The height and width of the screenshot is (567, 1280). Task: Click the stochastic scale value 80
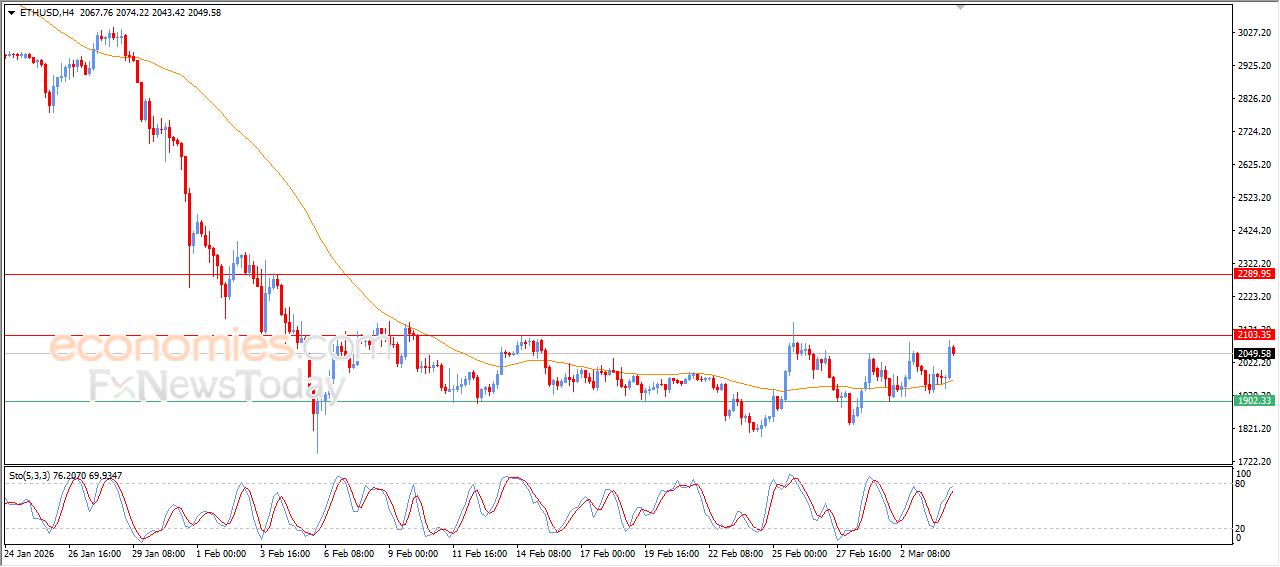(x=1242, y=484)
